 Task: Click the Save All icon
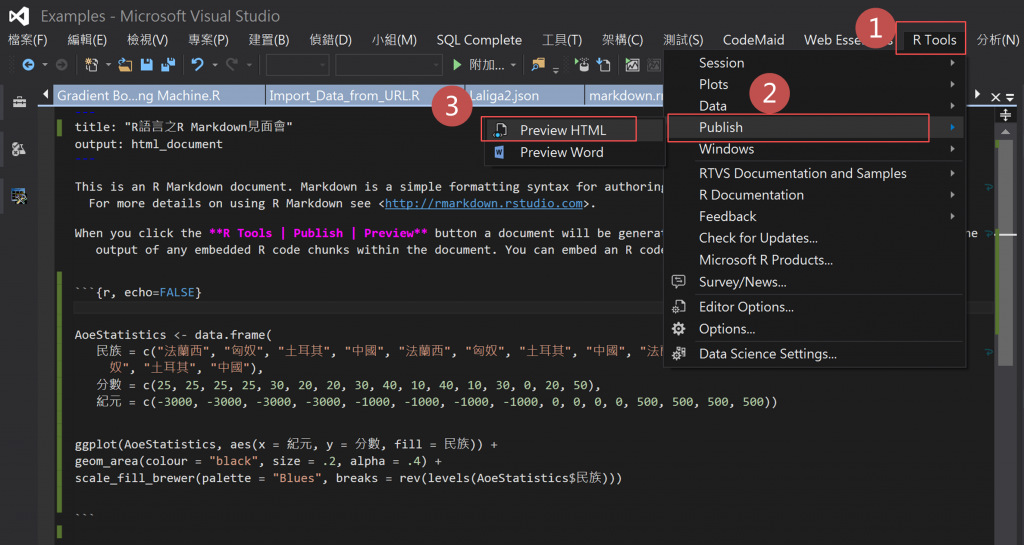click(168, 65)
